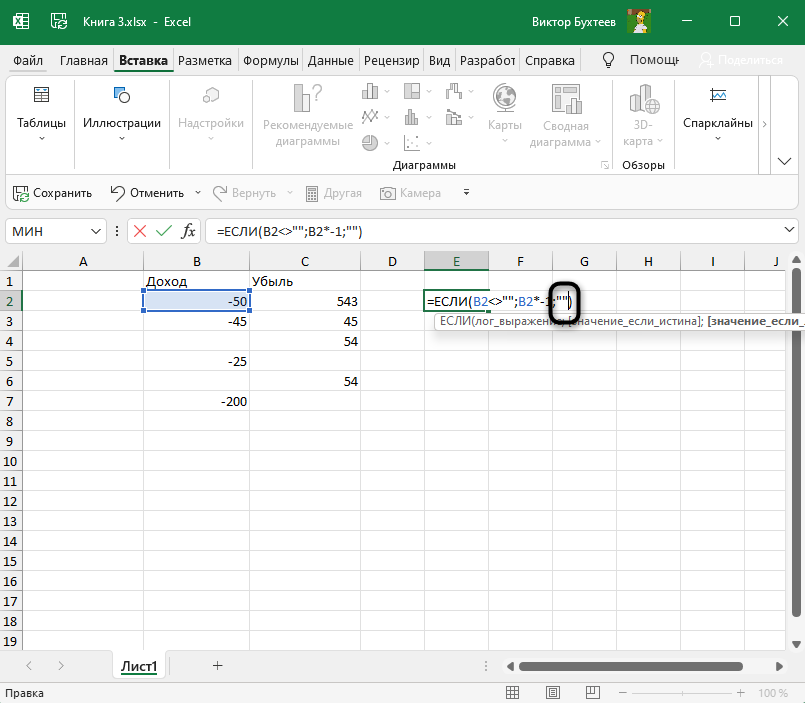Expand the Name Box dropdown showing МИН
Viewport: 805px width, 703px height.
(x=96, y=231)
